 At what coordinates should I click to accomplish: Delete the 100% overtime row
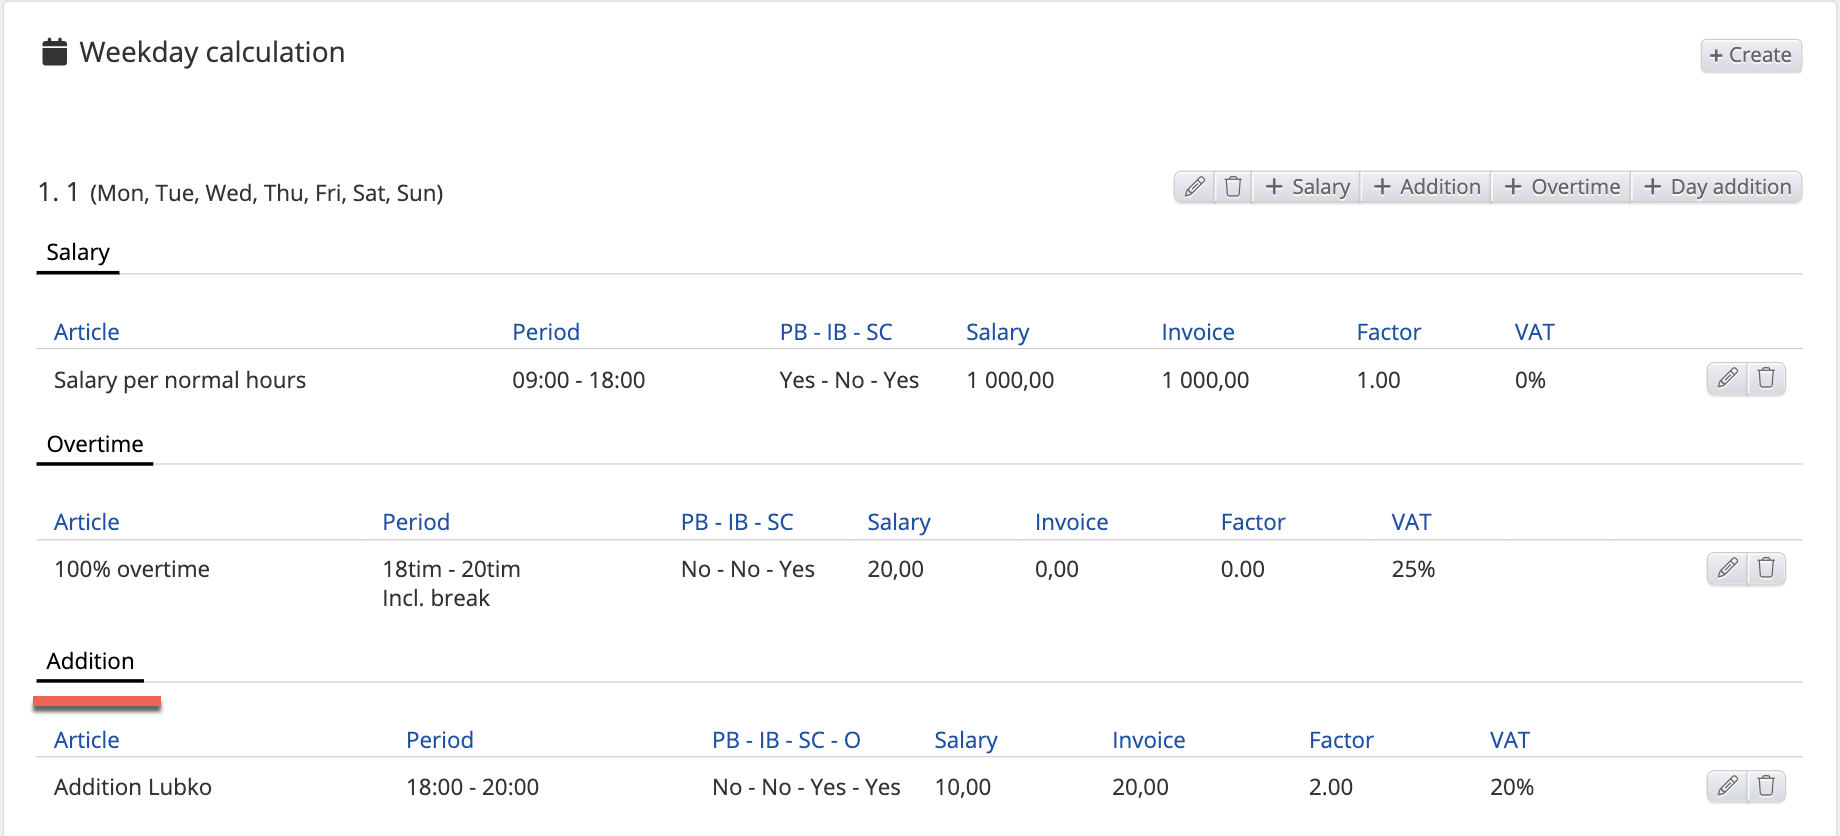1766,568
